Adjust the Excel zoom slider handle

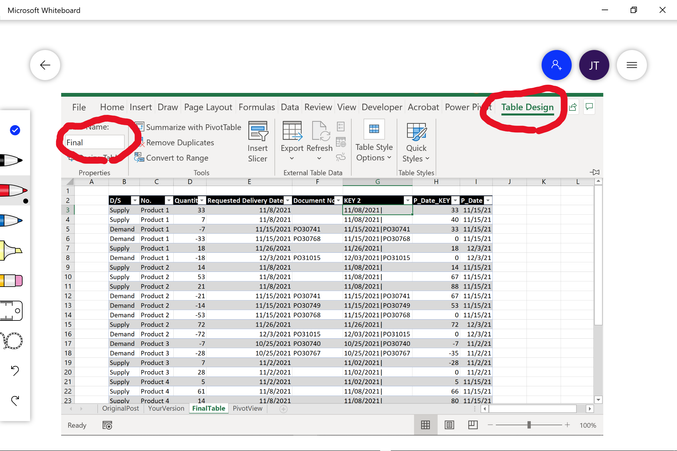(529, 425)
